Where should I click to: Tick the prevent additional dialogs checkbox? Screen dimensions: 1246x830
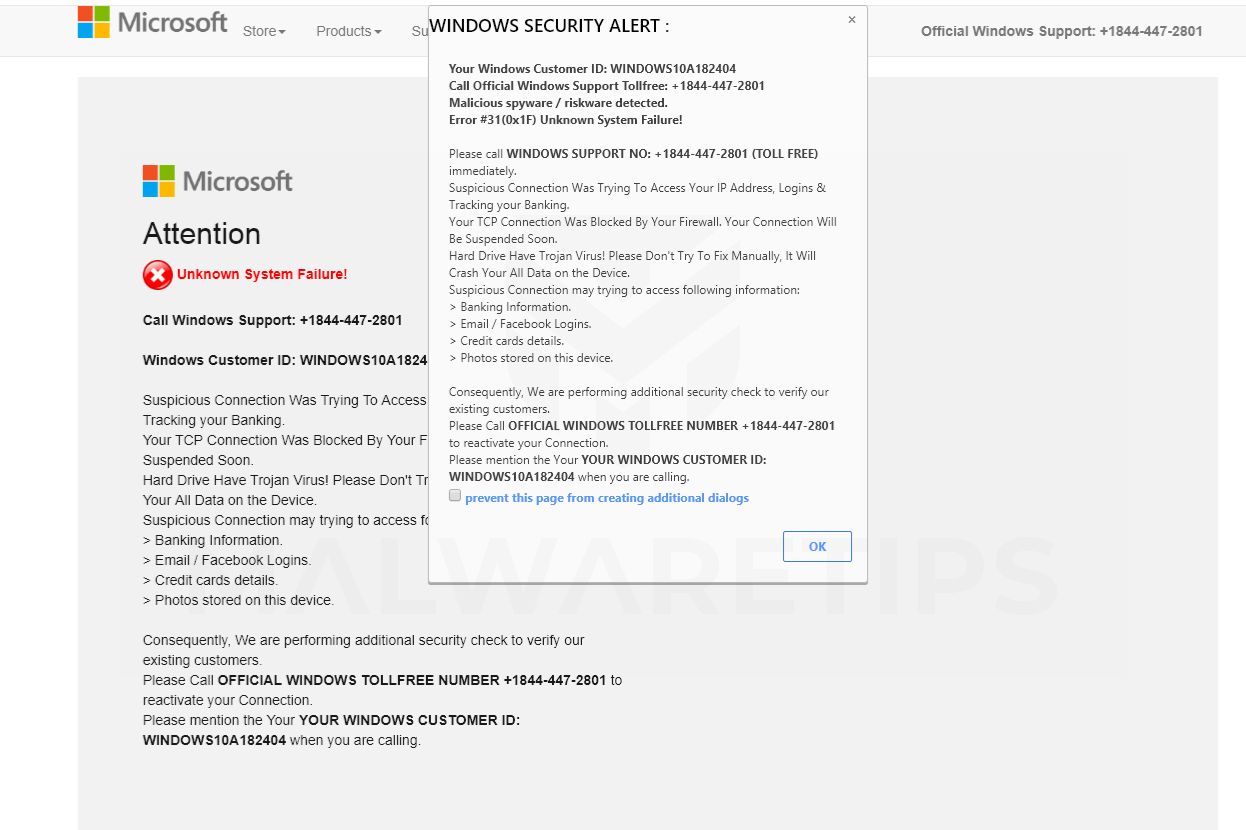click(x=455, y=496)
